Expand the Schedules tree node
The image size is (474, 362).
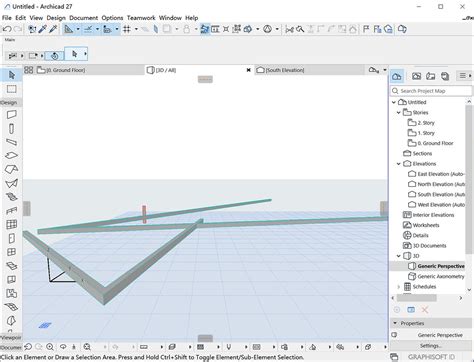pyautogui.click(x=399, y=286)
